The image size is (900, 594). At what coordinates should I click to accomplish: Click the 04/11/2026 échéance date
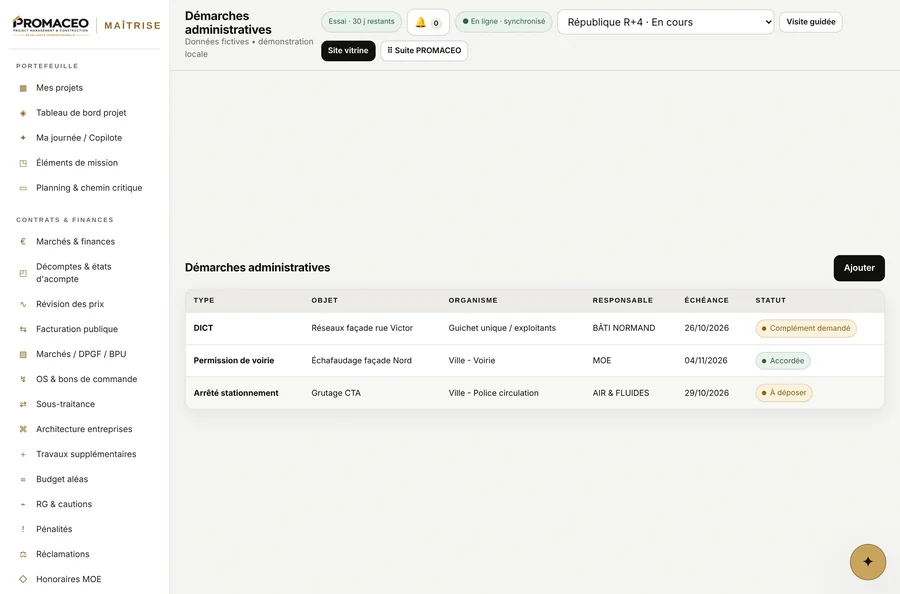point(705,361)
